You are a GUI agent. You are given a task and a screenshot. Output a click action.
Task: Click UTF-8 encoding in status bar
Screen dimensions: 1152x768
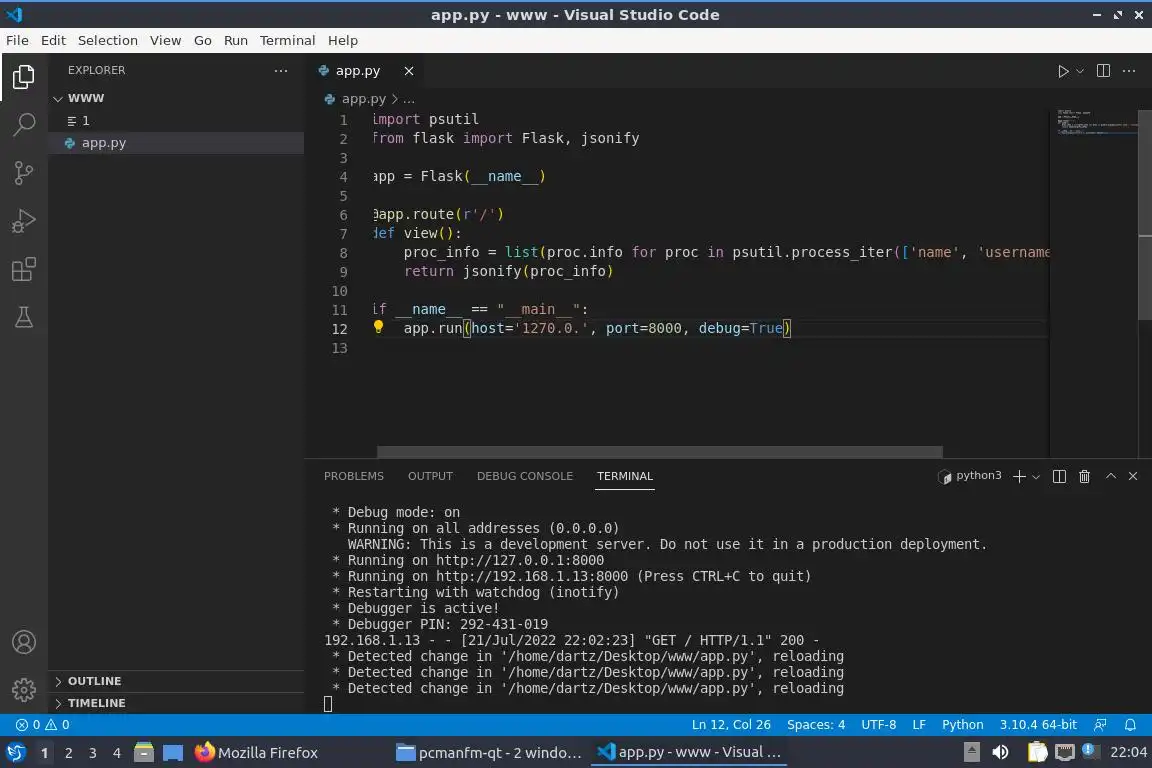(878, 725)
